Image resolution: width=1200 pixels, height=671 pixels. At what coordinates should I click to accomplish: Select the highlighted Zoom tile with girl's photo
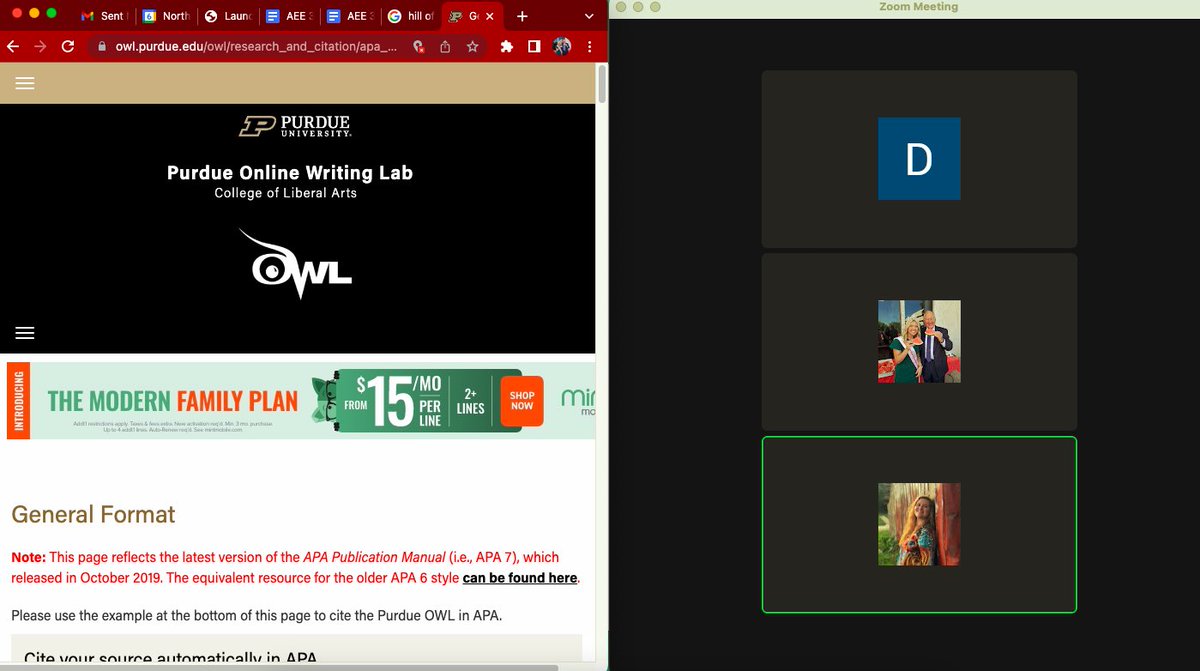point(919,524)
